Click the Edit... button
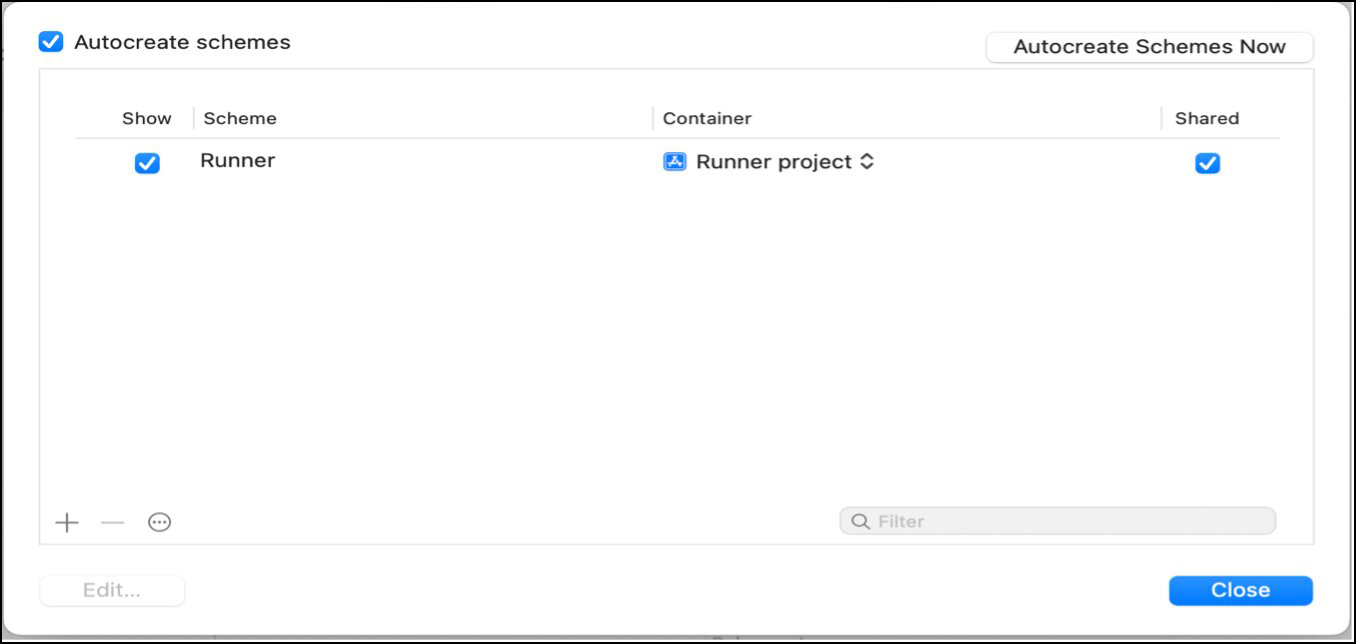 click(x=112, y=590)
